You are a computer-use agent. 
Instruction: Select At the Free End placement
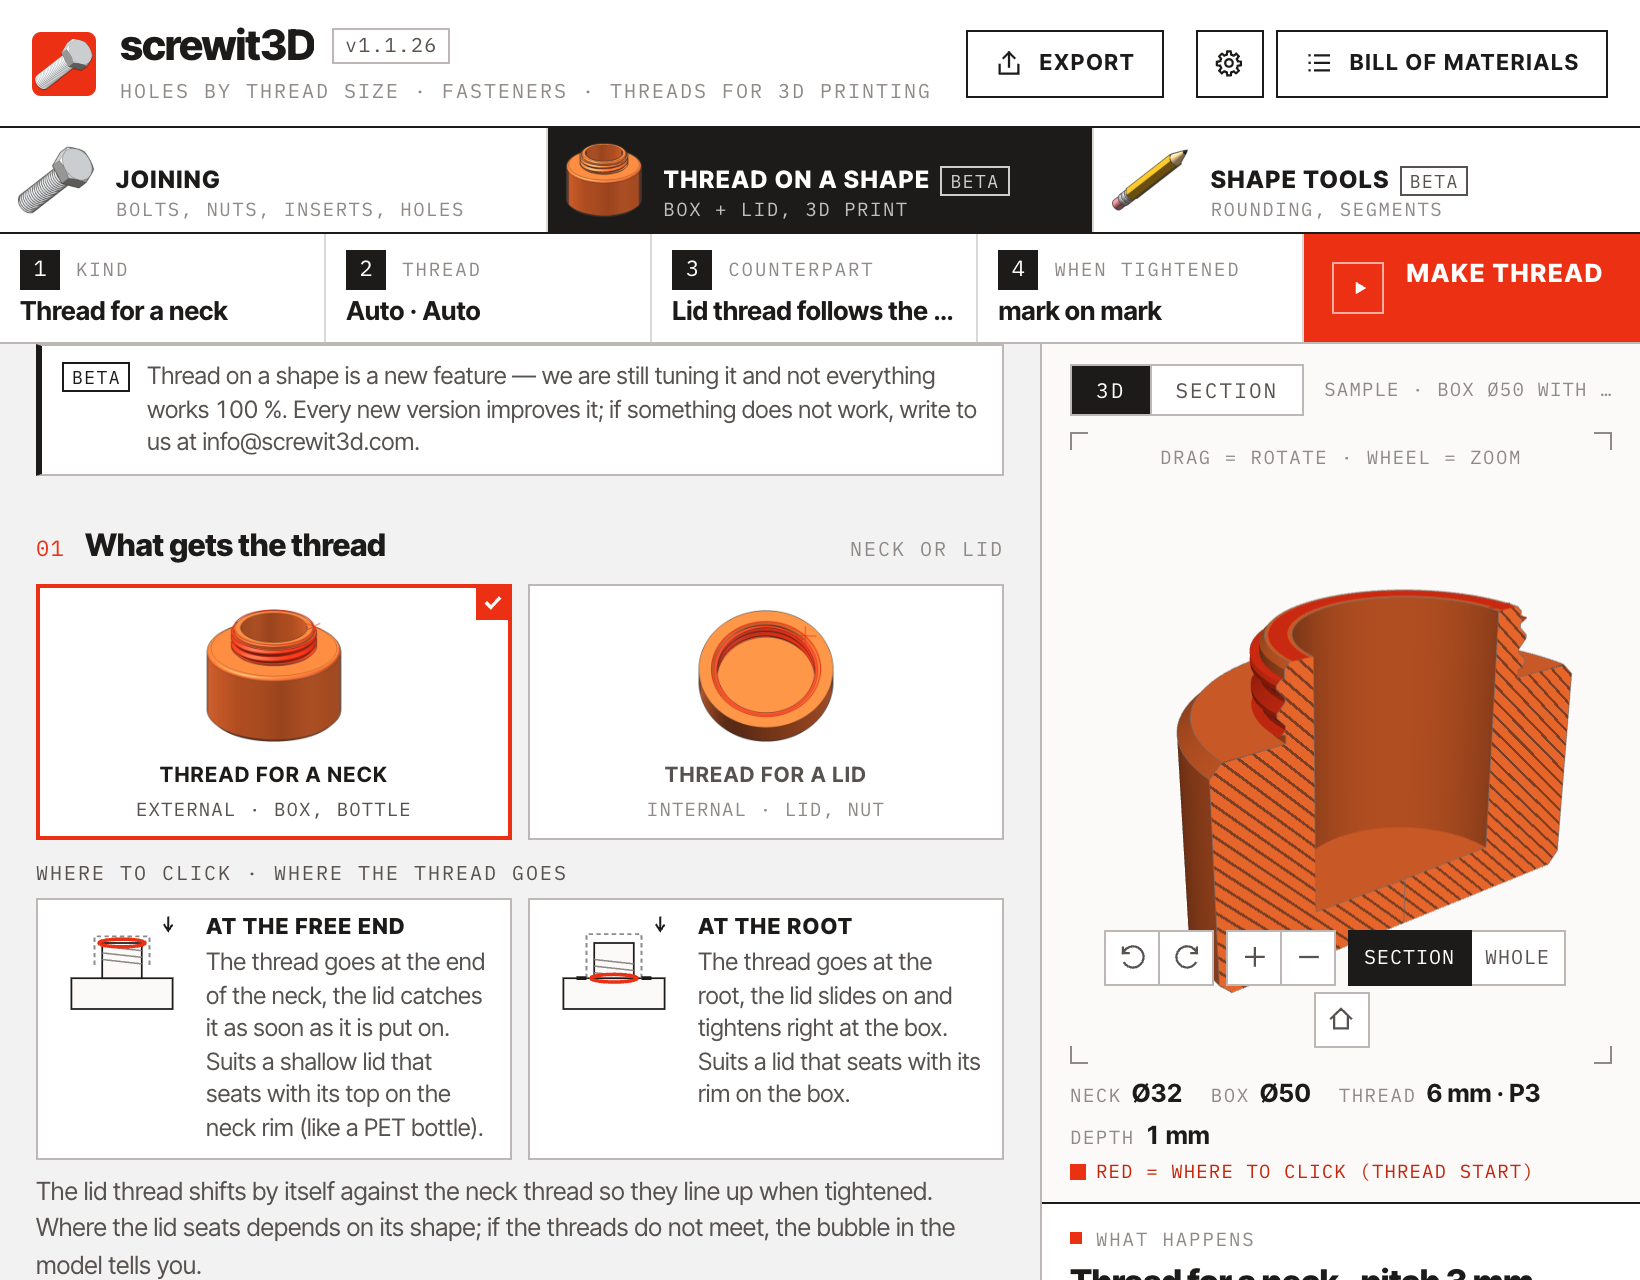[274, 1029]
